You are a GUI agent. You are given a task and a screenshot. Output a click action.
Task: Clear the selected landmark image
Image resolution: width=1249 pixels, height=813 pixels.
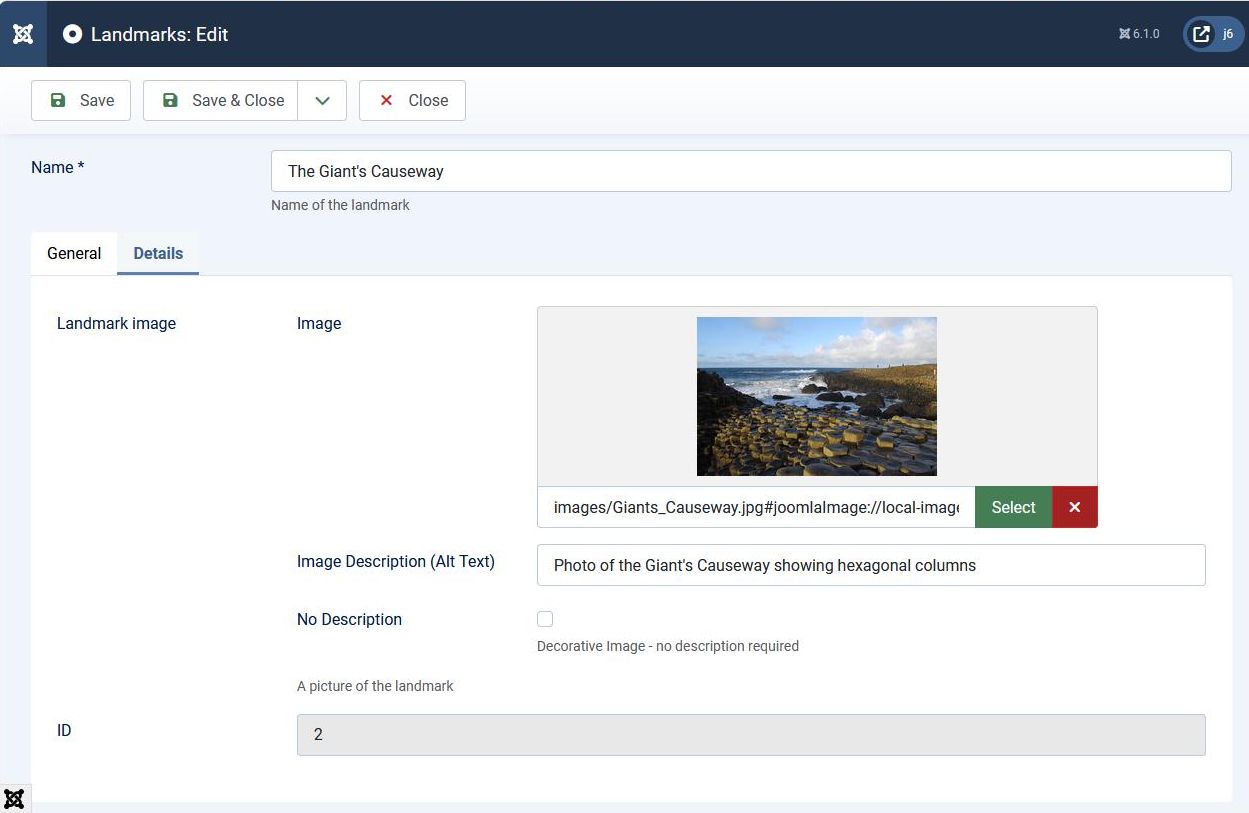(1075, 507)
